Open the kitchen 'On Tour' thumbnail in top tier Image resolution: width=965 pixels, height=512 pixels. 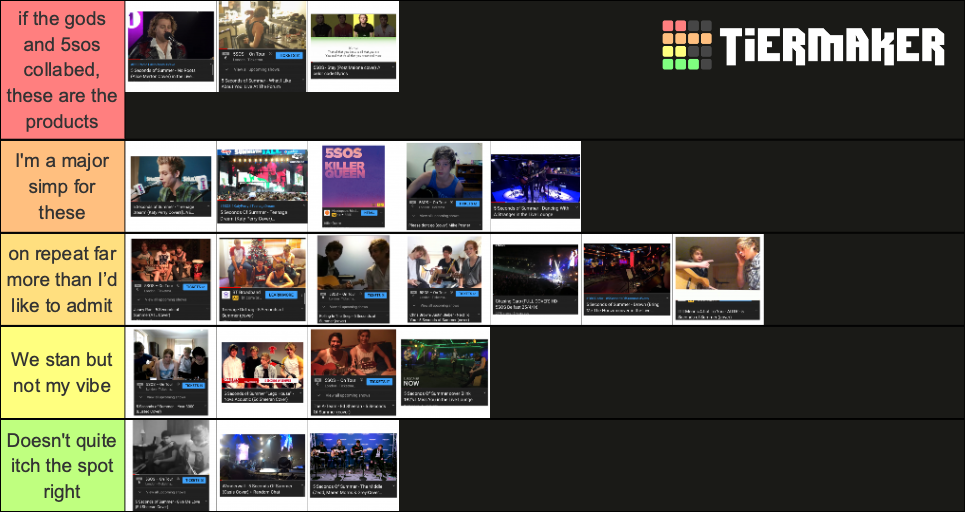[x=262, y=46]
